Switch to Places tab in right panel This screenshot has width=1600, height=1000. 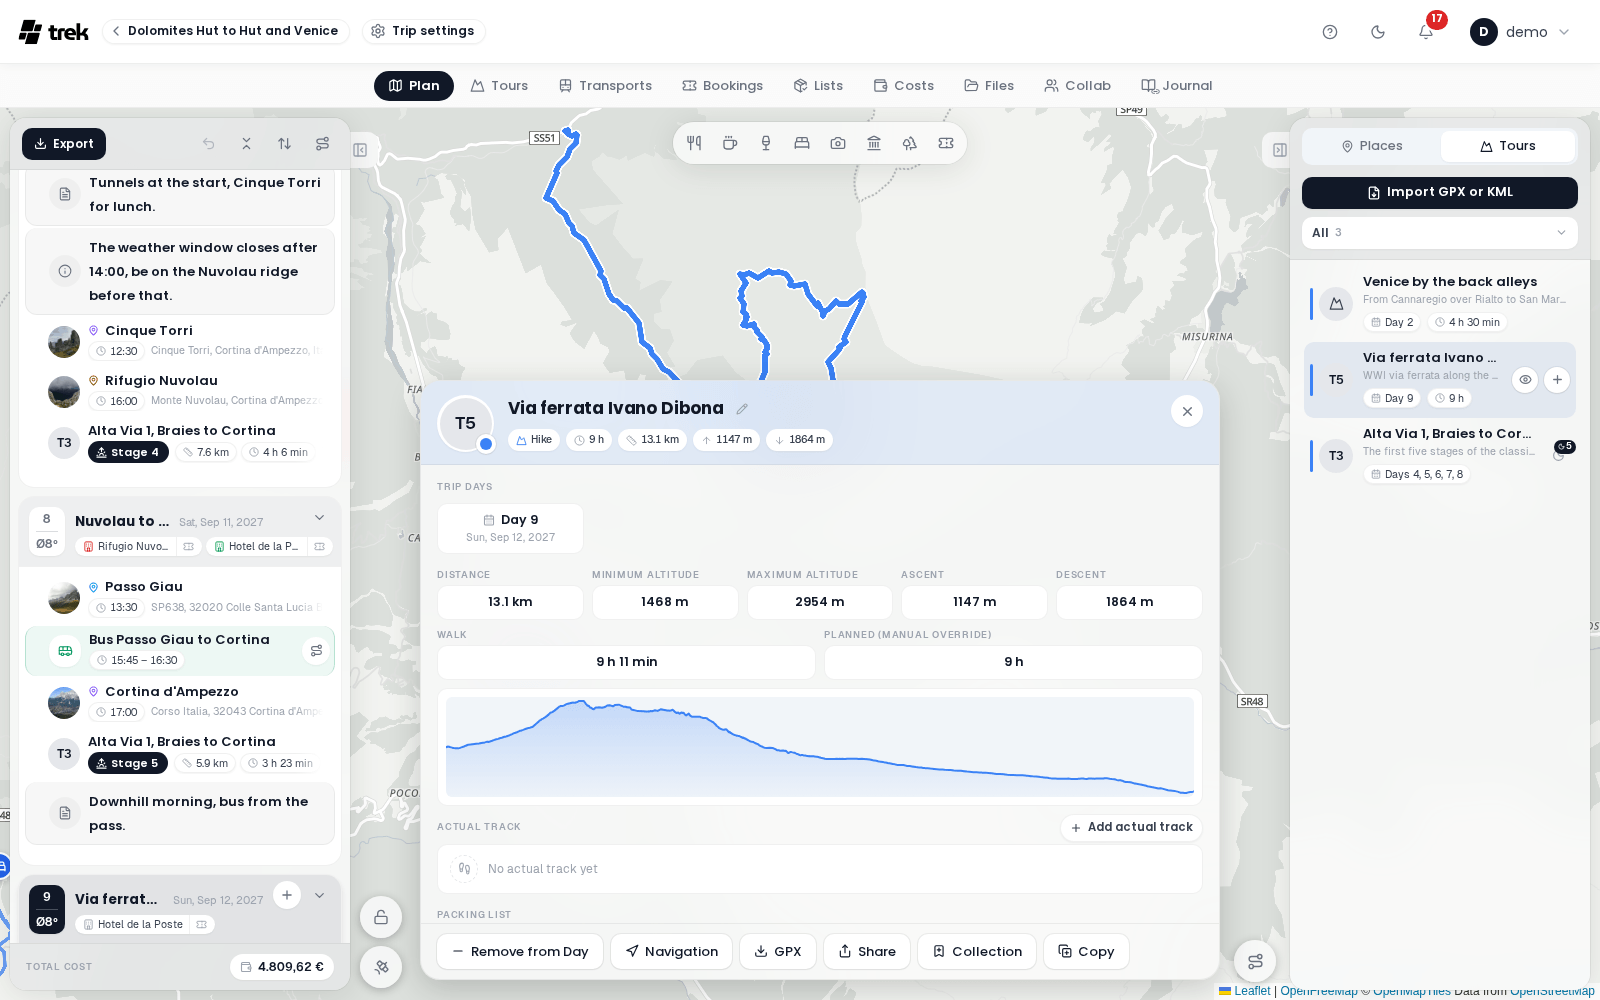(1372, 146)
